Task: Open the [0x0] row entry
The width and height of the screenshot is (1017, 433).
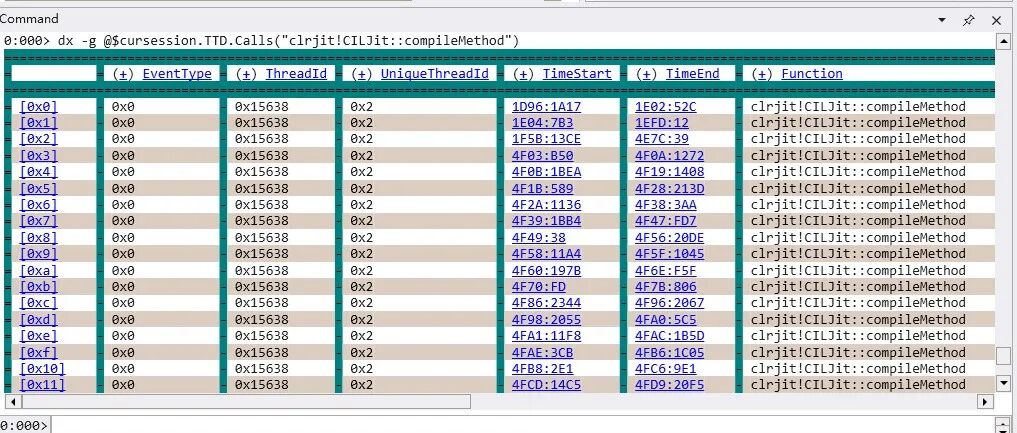Action: point(38,106)
